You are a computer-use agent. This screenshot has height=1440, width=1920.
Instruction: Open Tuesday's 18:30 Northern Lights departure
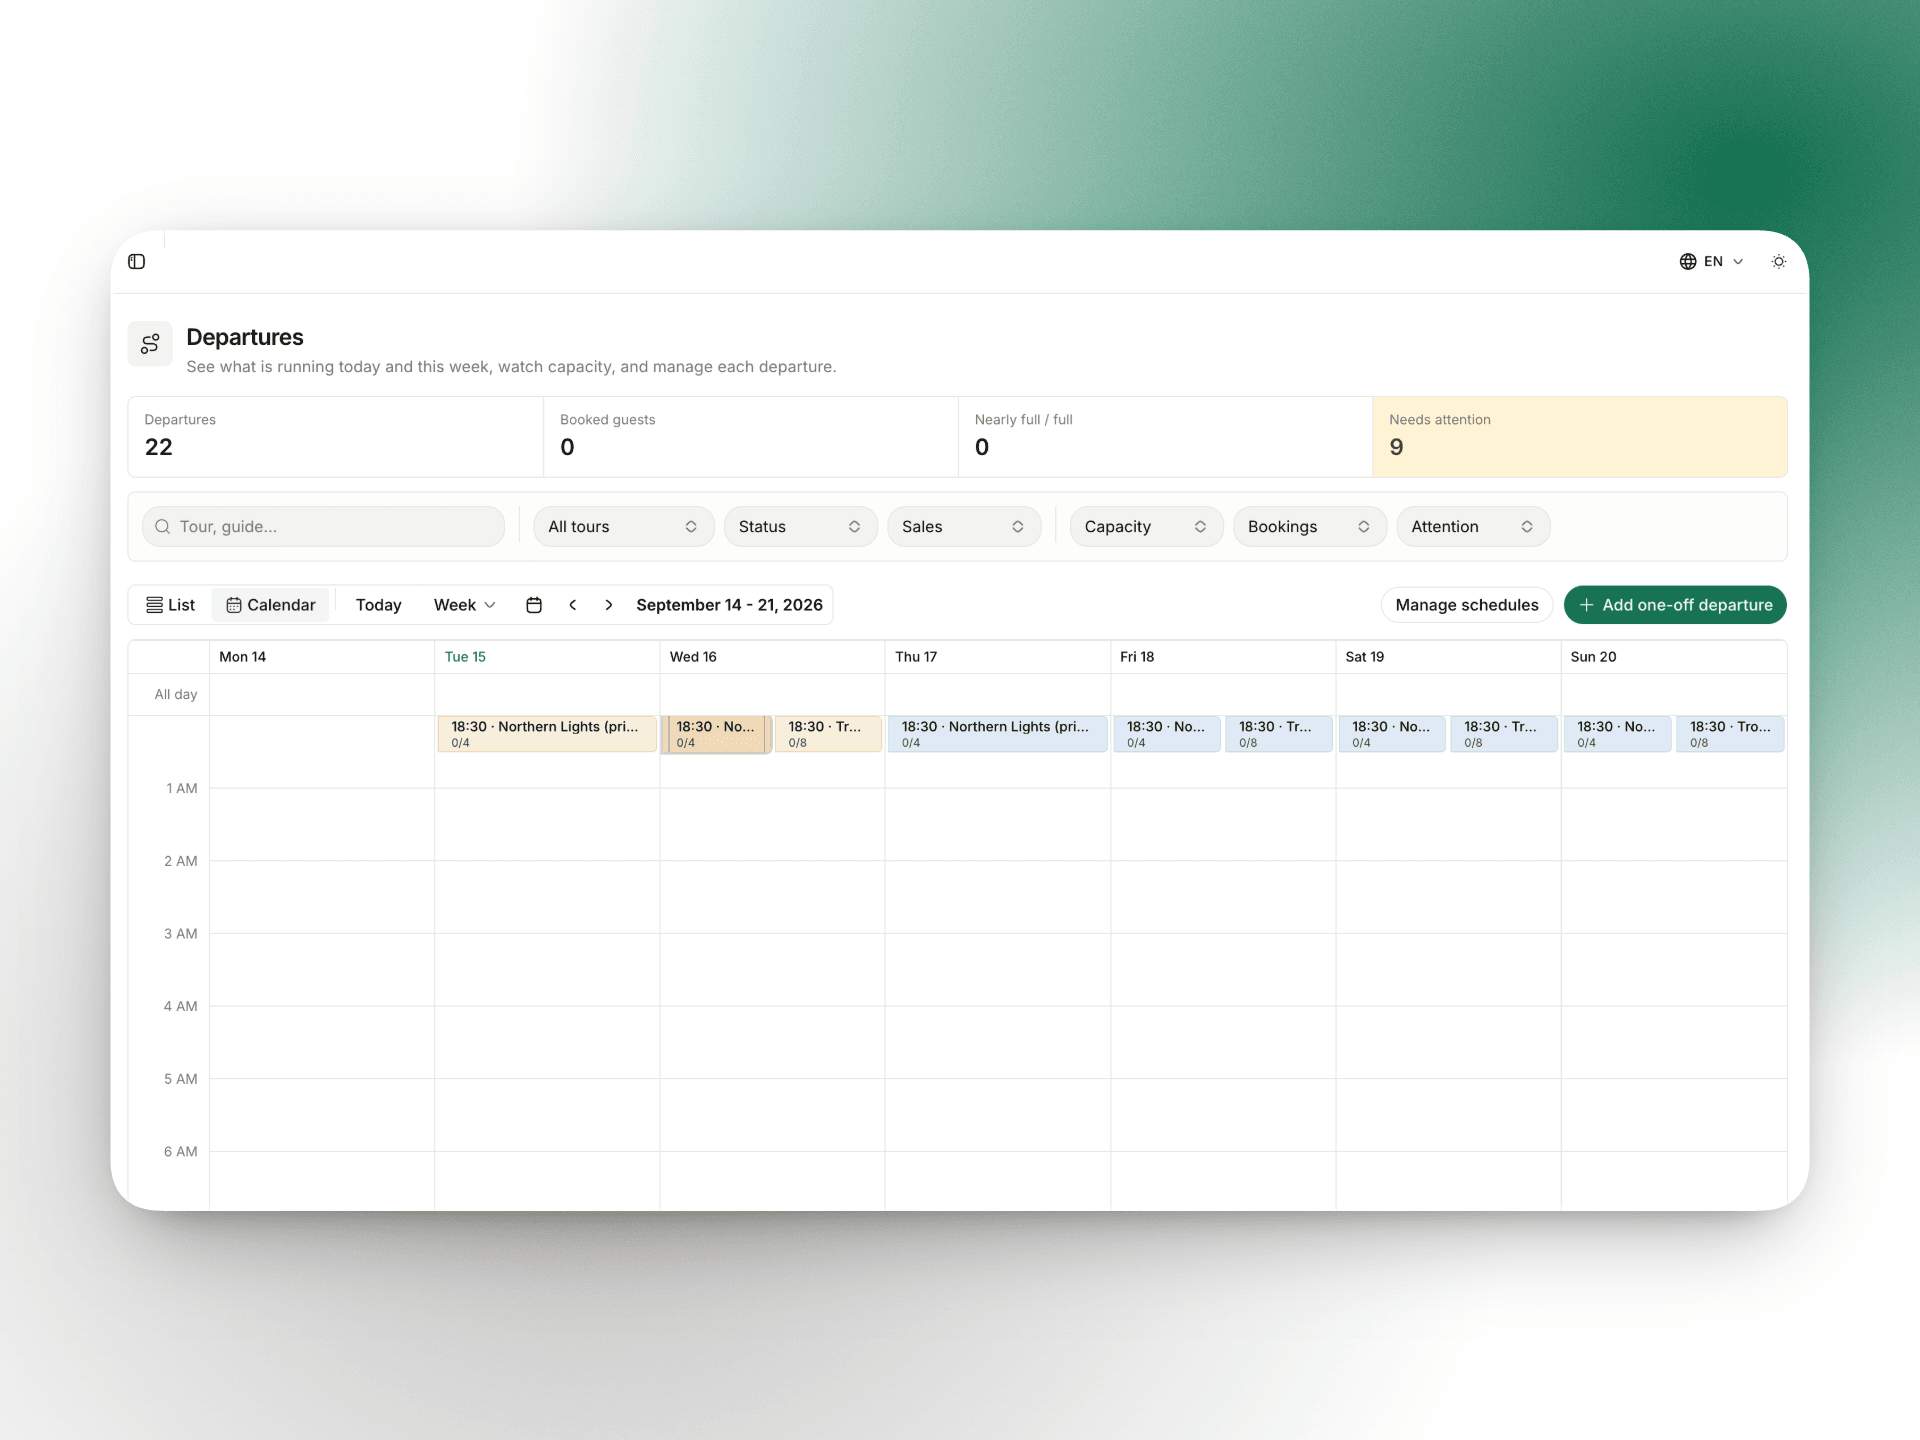(x=547, y=734)
